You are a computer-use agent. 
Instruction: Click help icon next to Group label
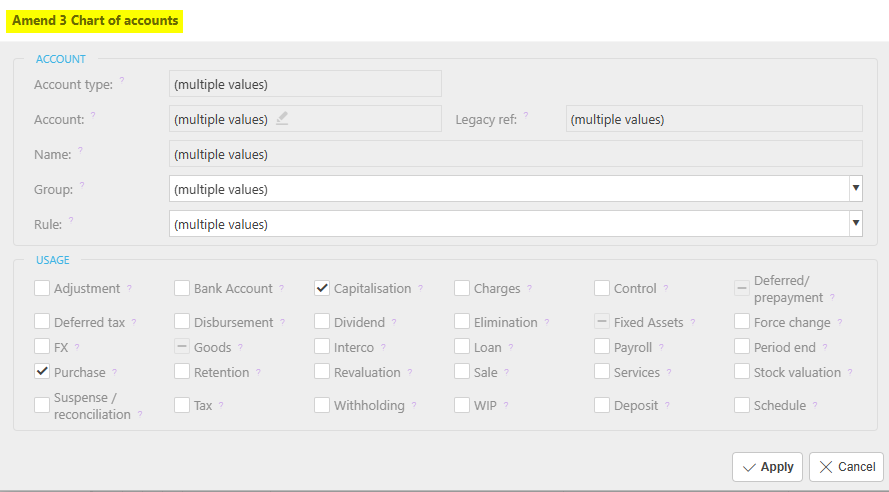click(x=82, y=186)
